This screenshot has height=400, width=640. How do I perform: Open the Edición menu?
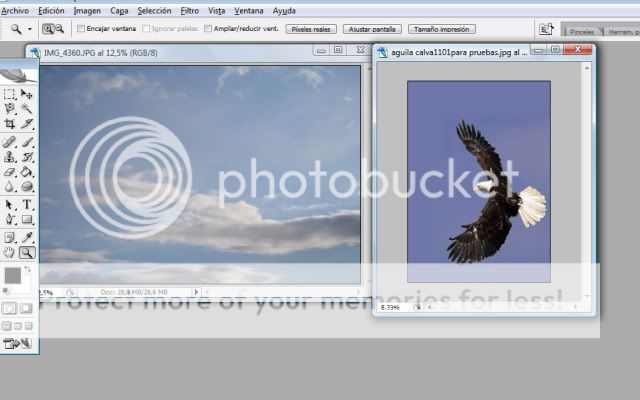pyautogui.click(x=51, y=11)
